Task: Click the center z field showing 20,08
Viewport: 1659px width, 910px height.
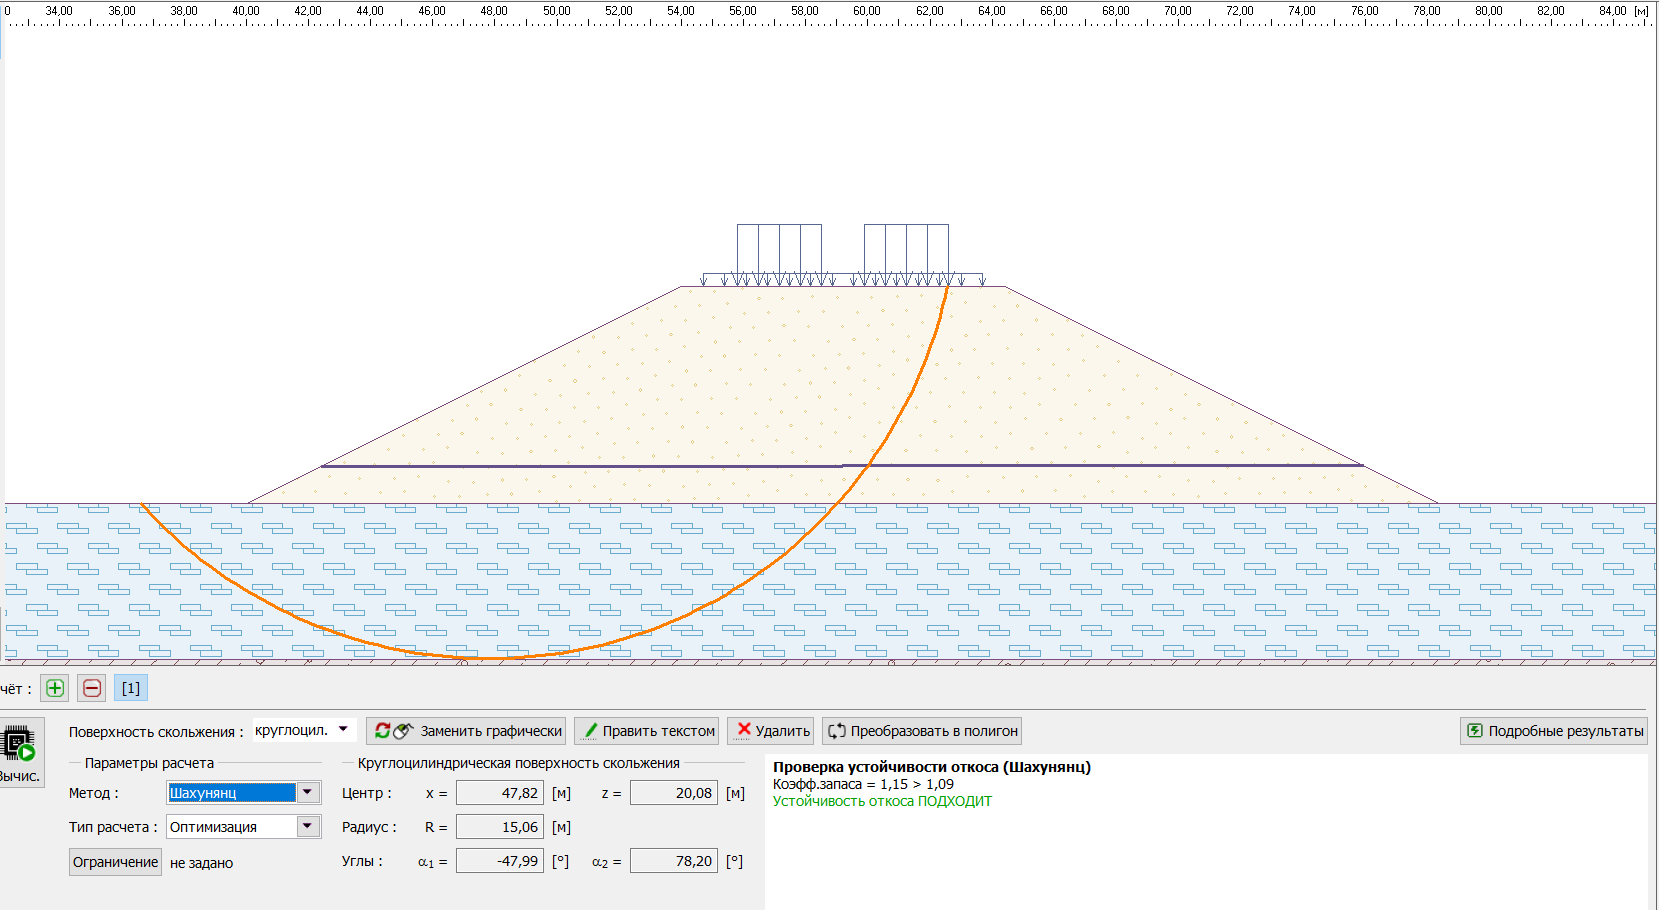Action: tap(674, 793)
